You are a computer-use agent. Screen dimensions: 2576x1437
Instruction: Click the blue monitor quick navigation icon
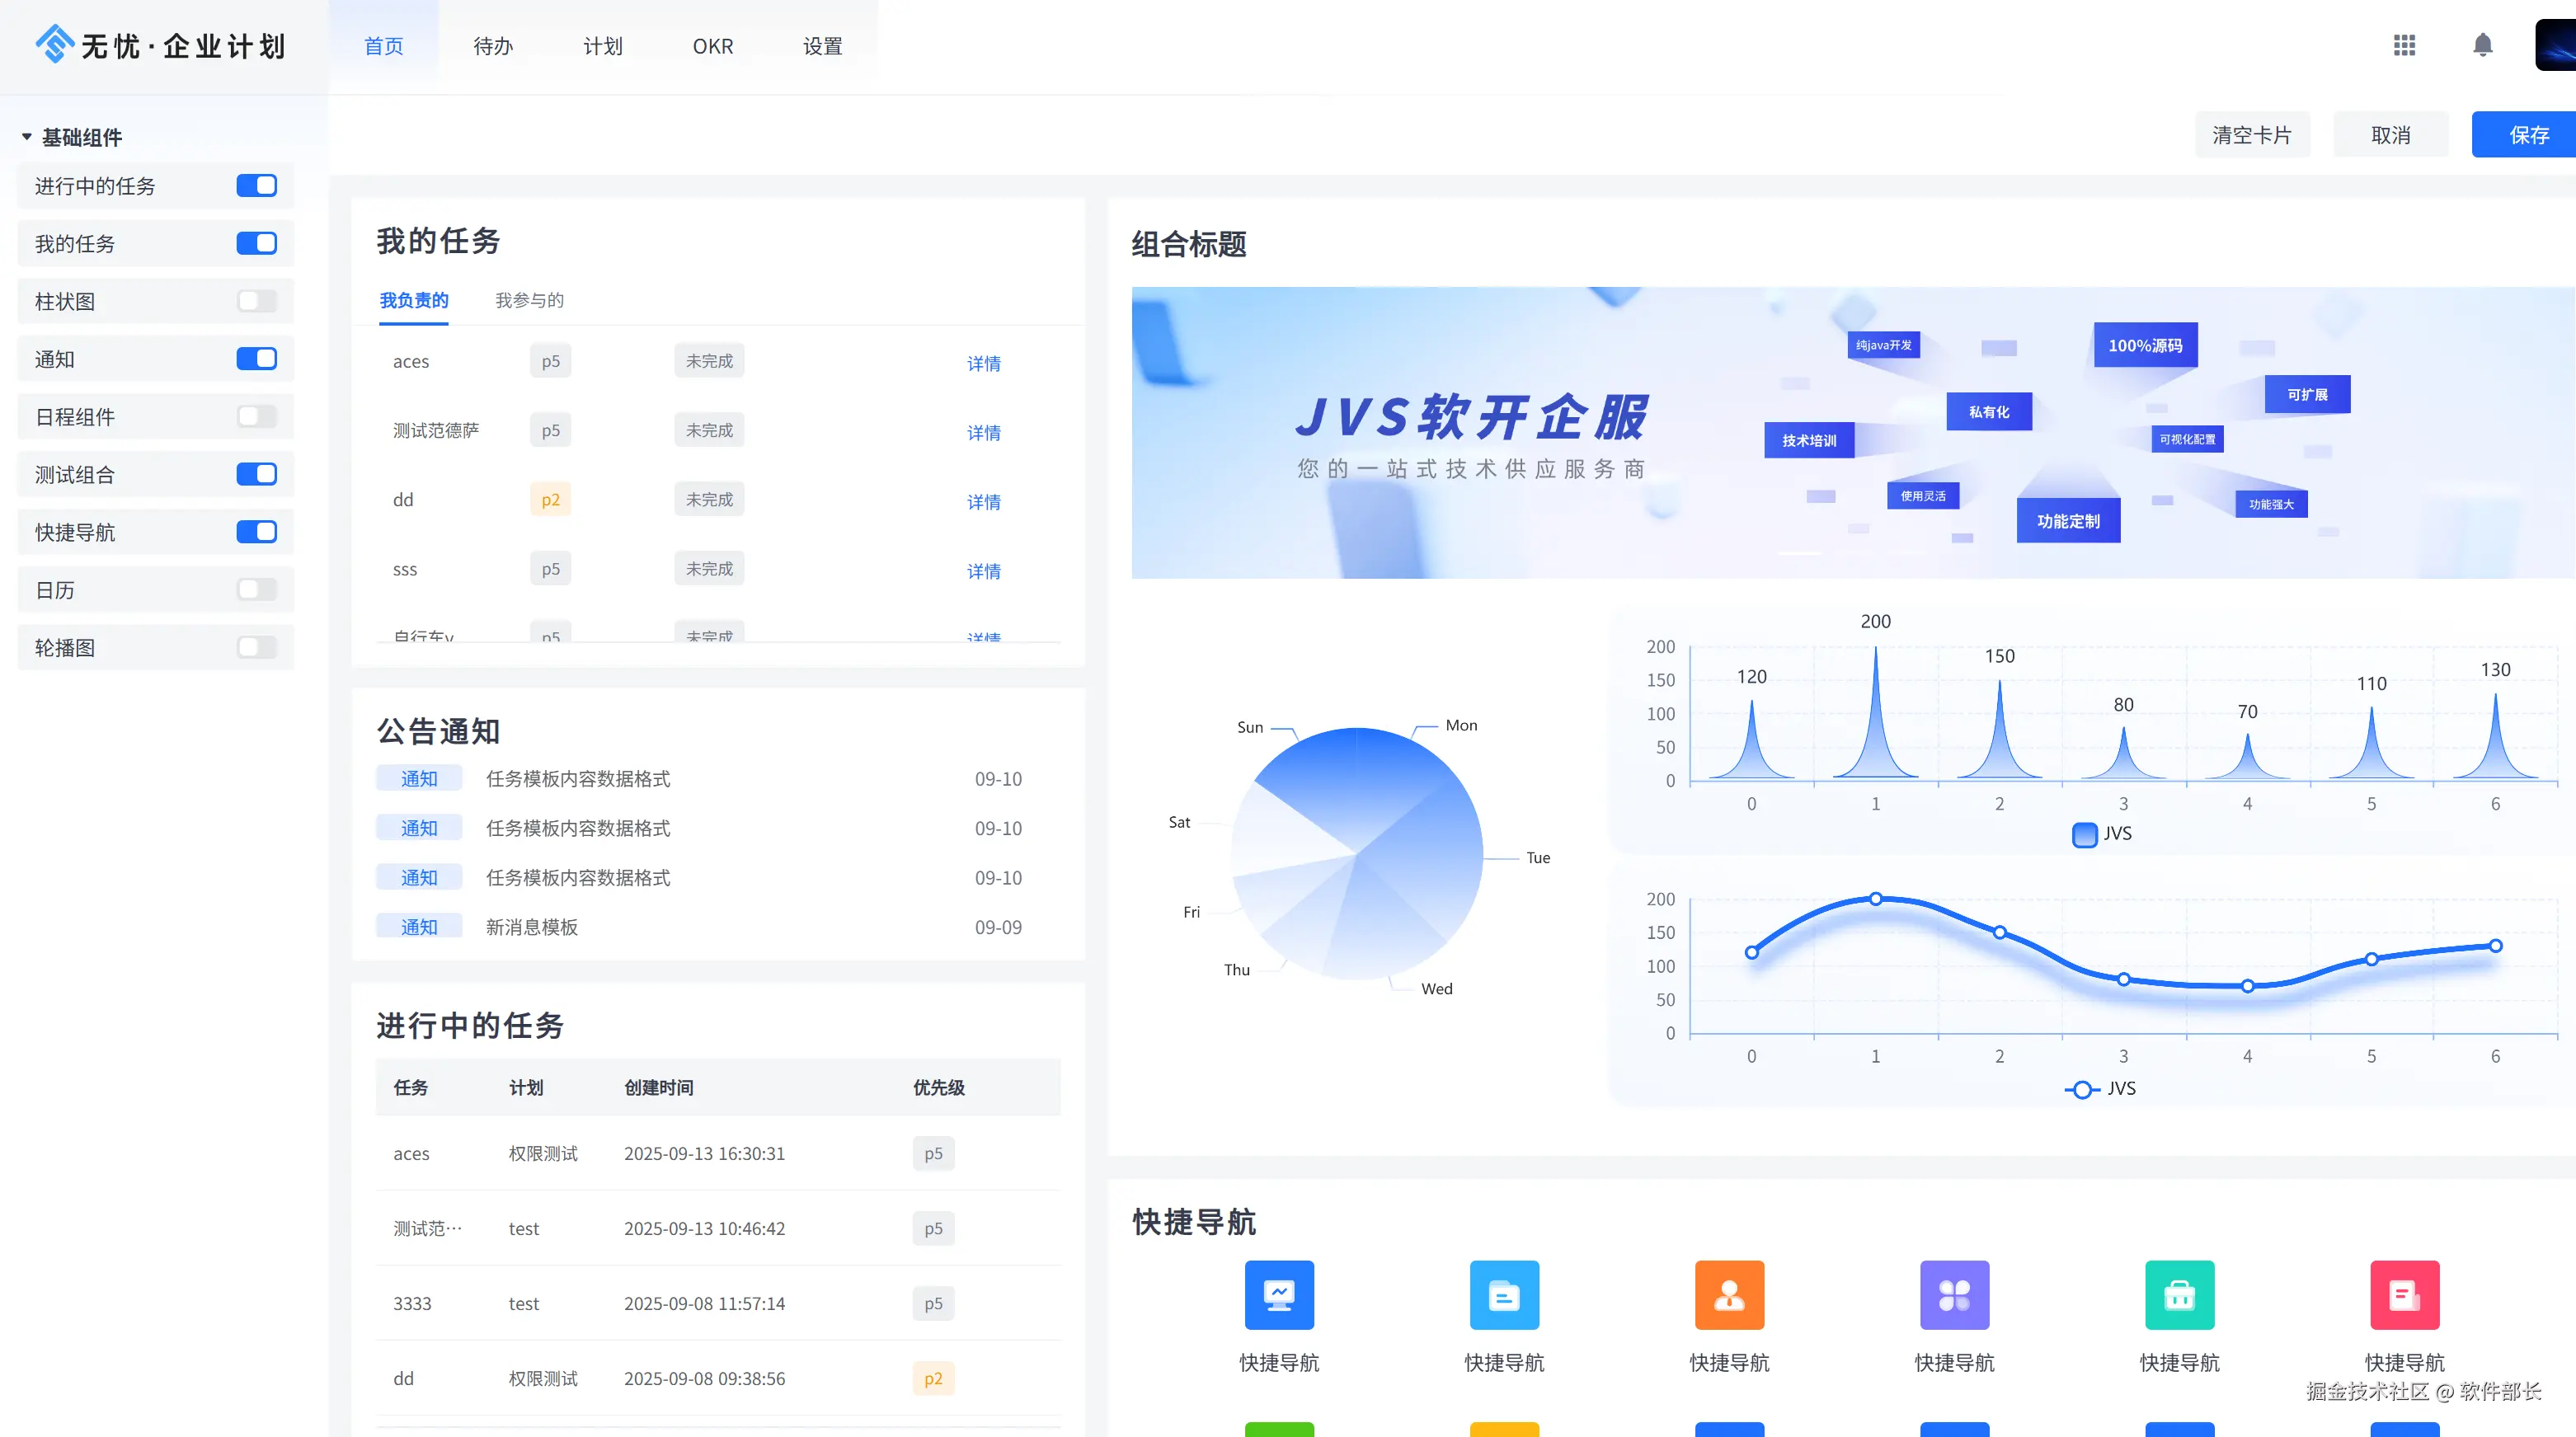1279,1295
